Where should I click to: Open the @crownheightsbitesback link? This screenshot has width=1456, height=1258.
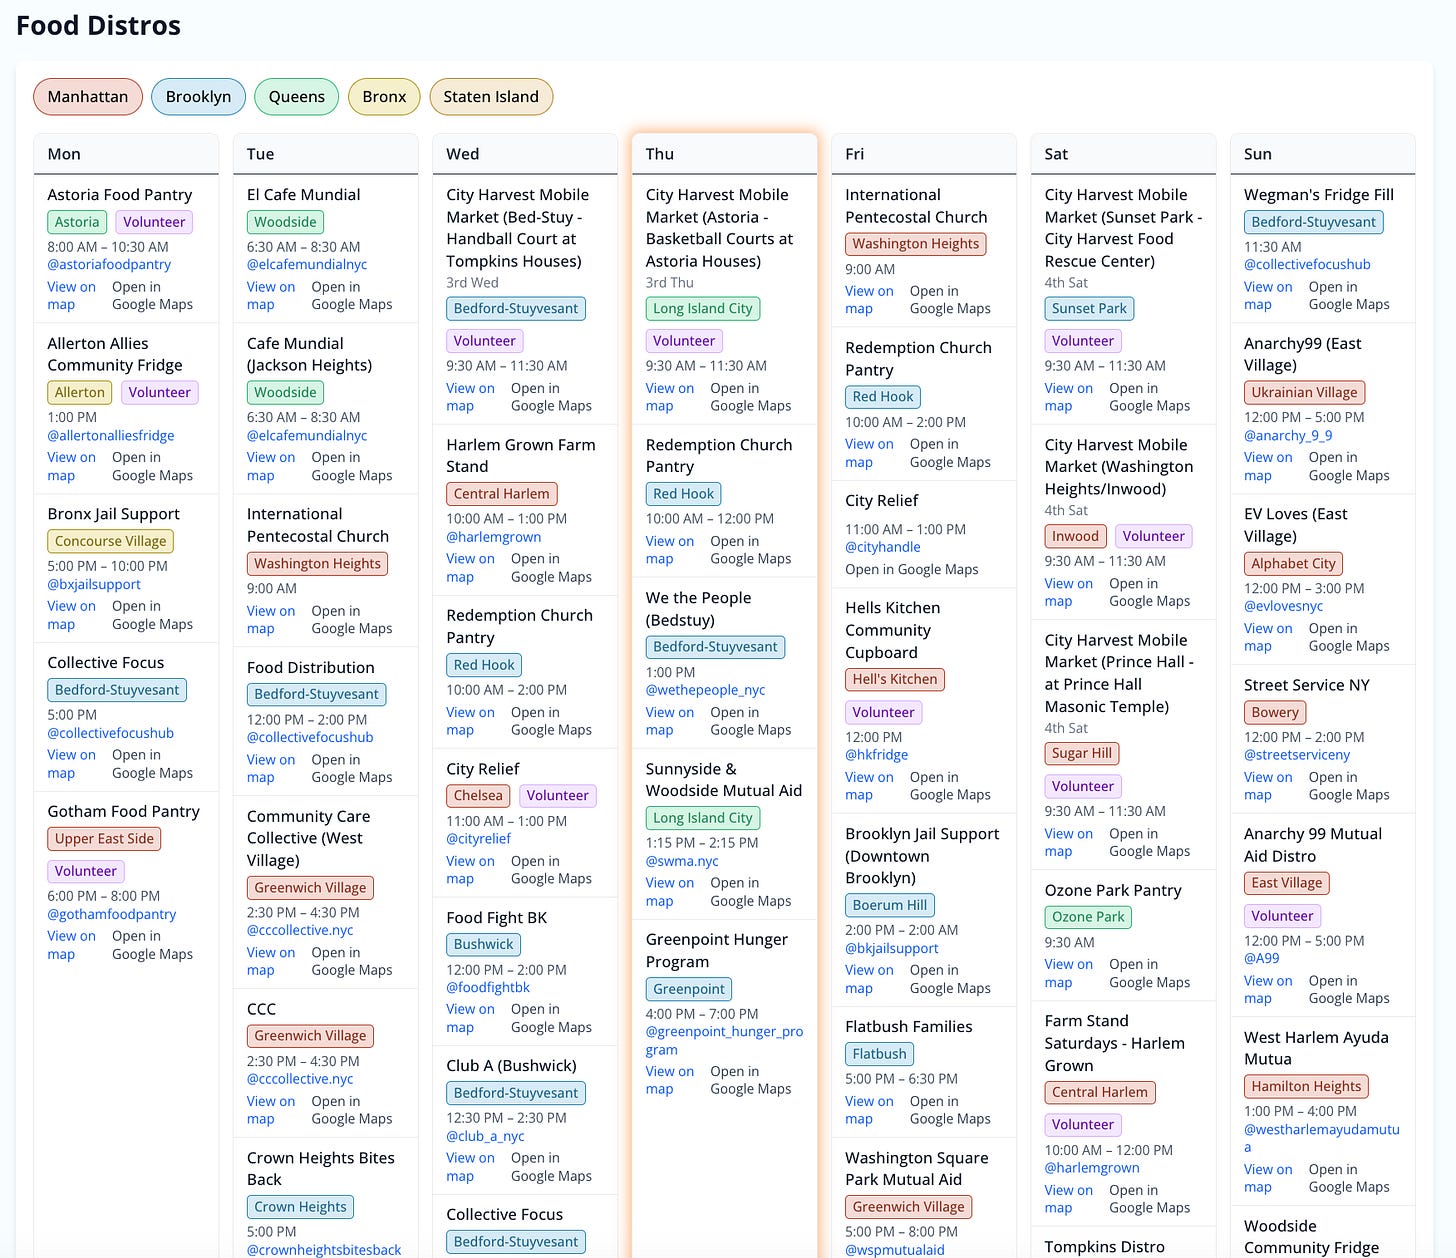(x=324, y=1250)
